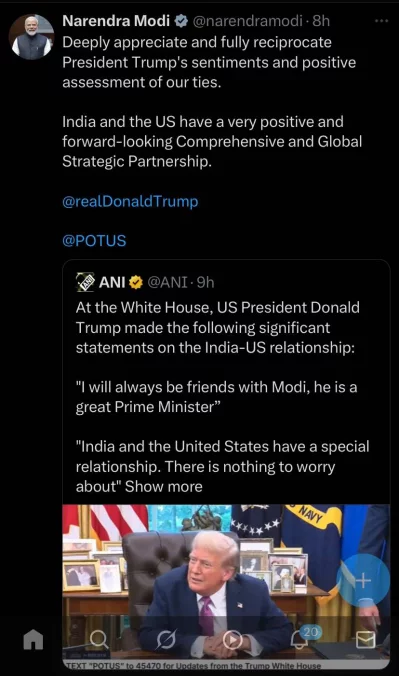
Task: Open the @realDonaldTrump mention link
Action: click(x=130, y=201)
